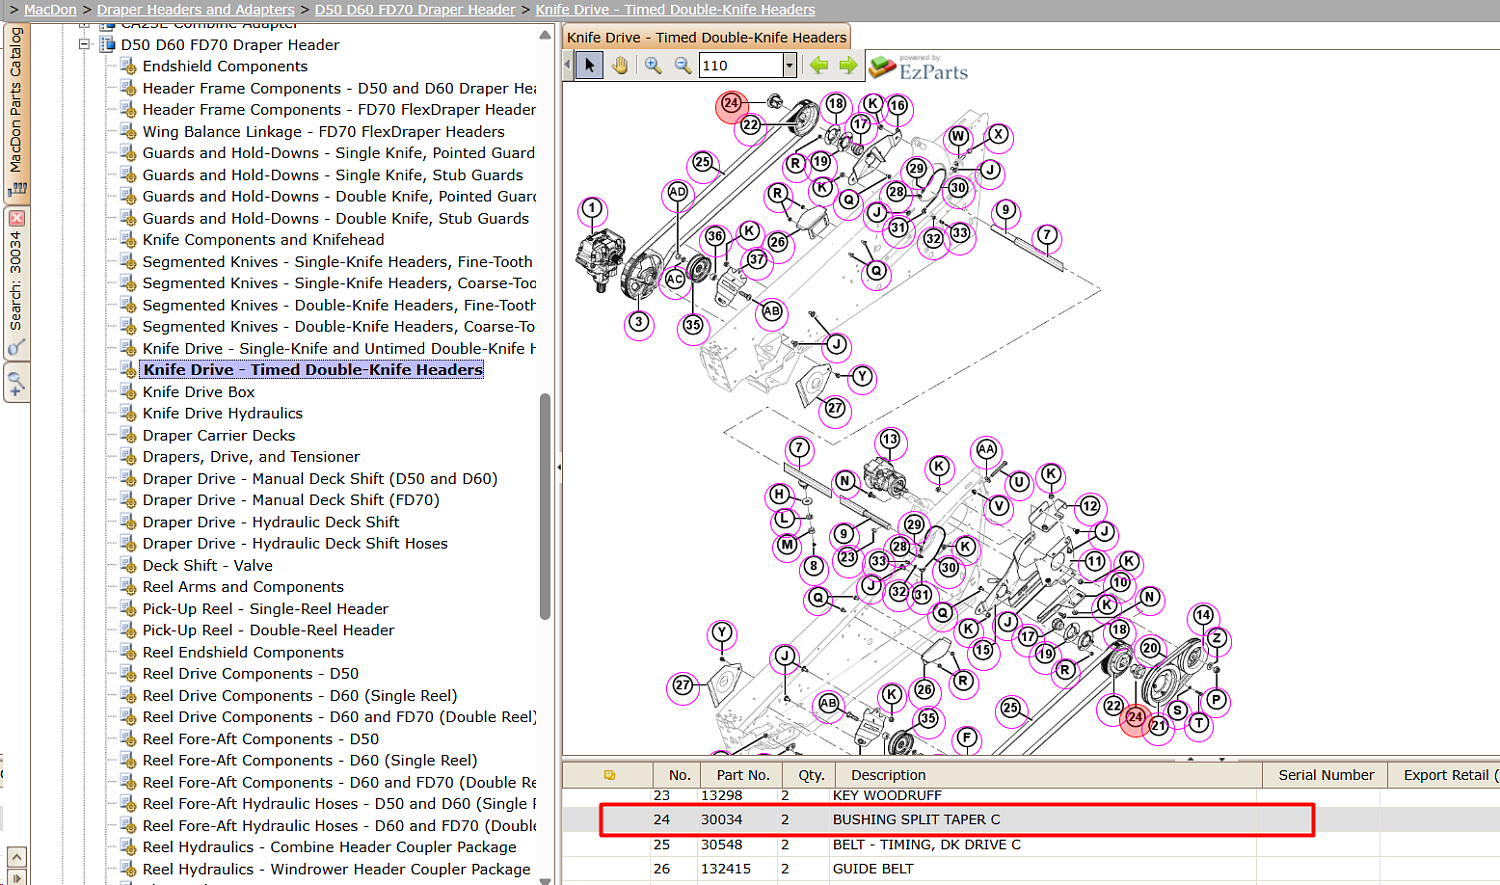Select Pick-Up Reel - Single-Reel Header
1500x885 pixels.
[265, 609]
